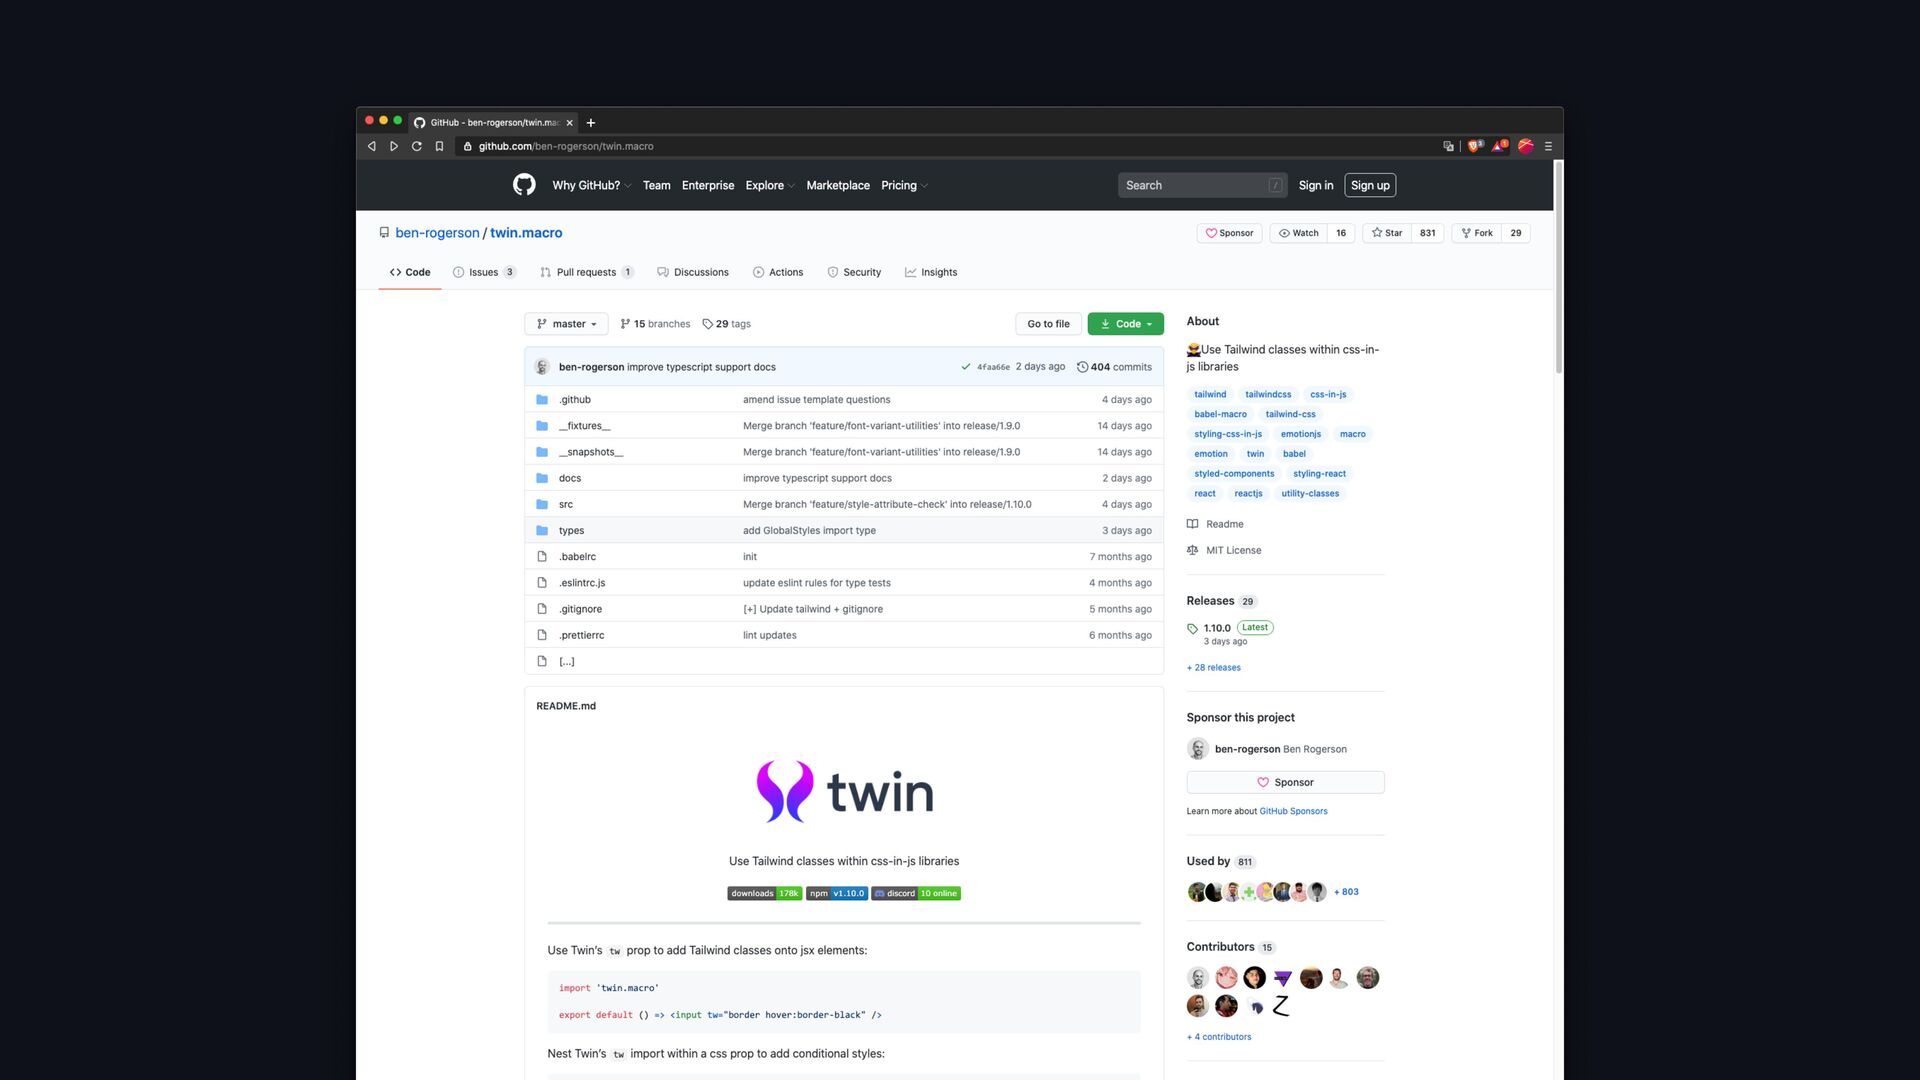The image size is (1920, 1080).
Task: Sponsor the repository via heart button
Action: coord(1229,233)
